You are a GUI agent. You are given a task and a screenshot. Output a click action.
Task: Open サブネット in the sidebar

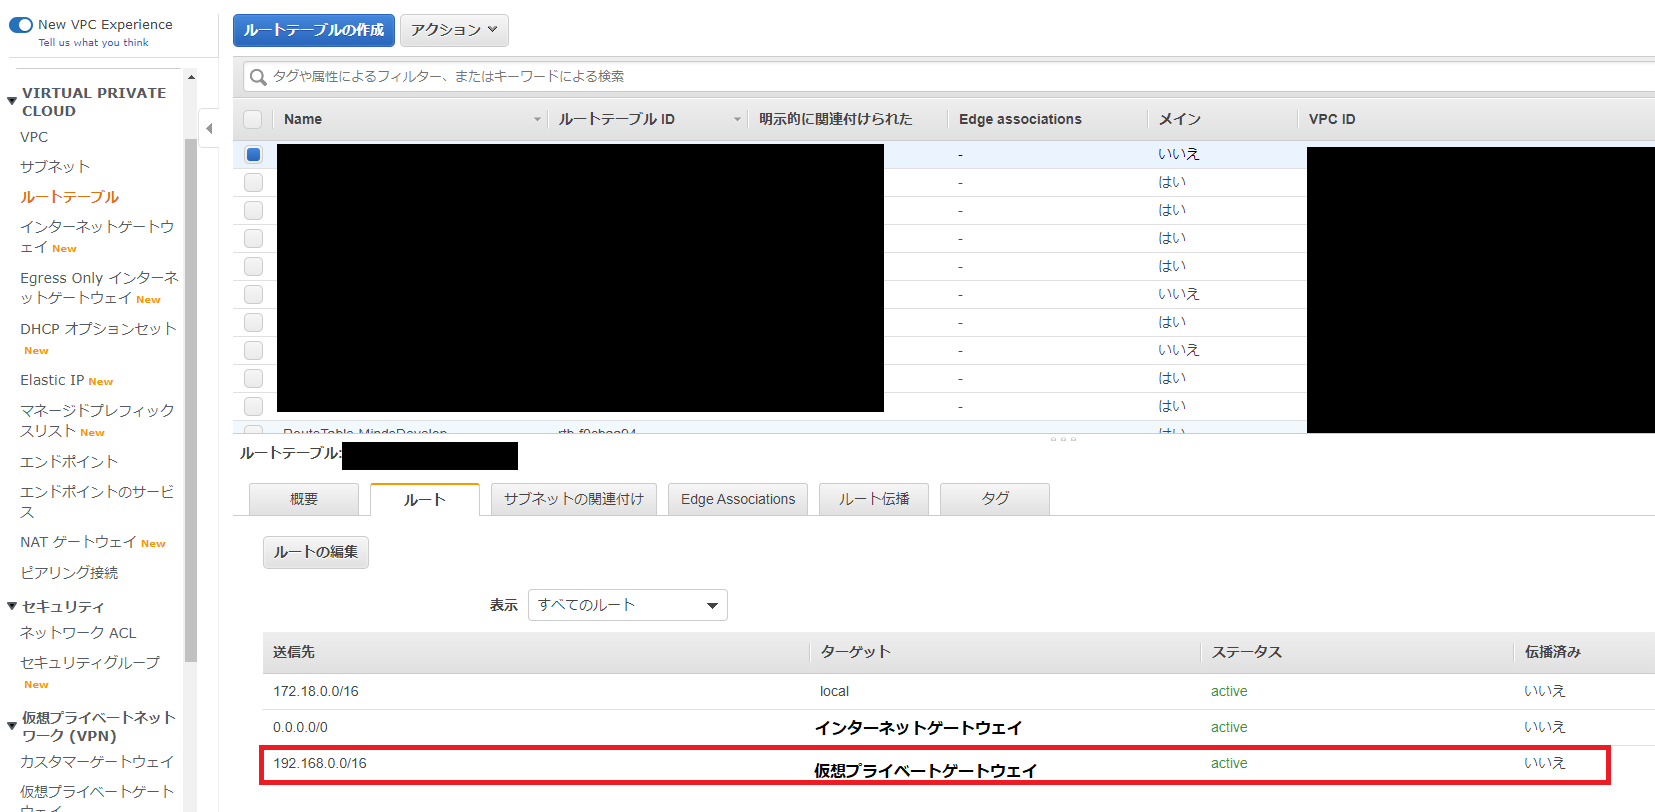(55, 167)
